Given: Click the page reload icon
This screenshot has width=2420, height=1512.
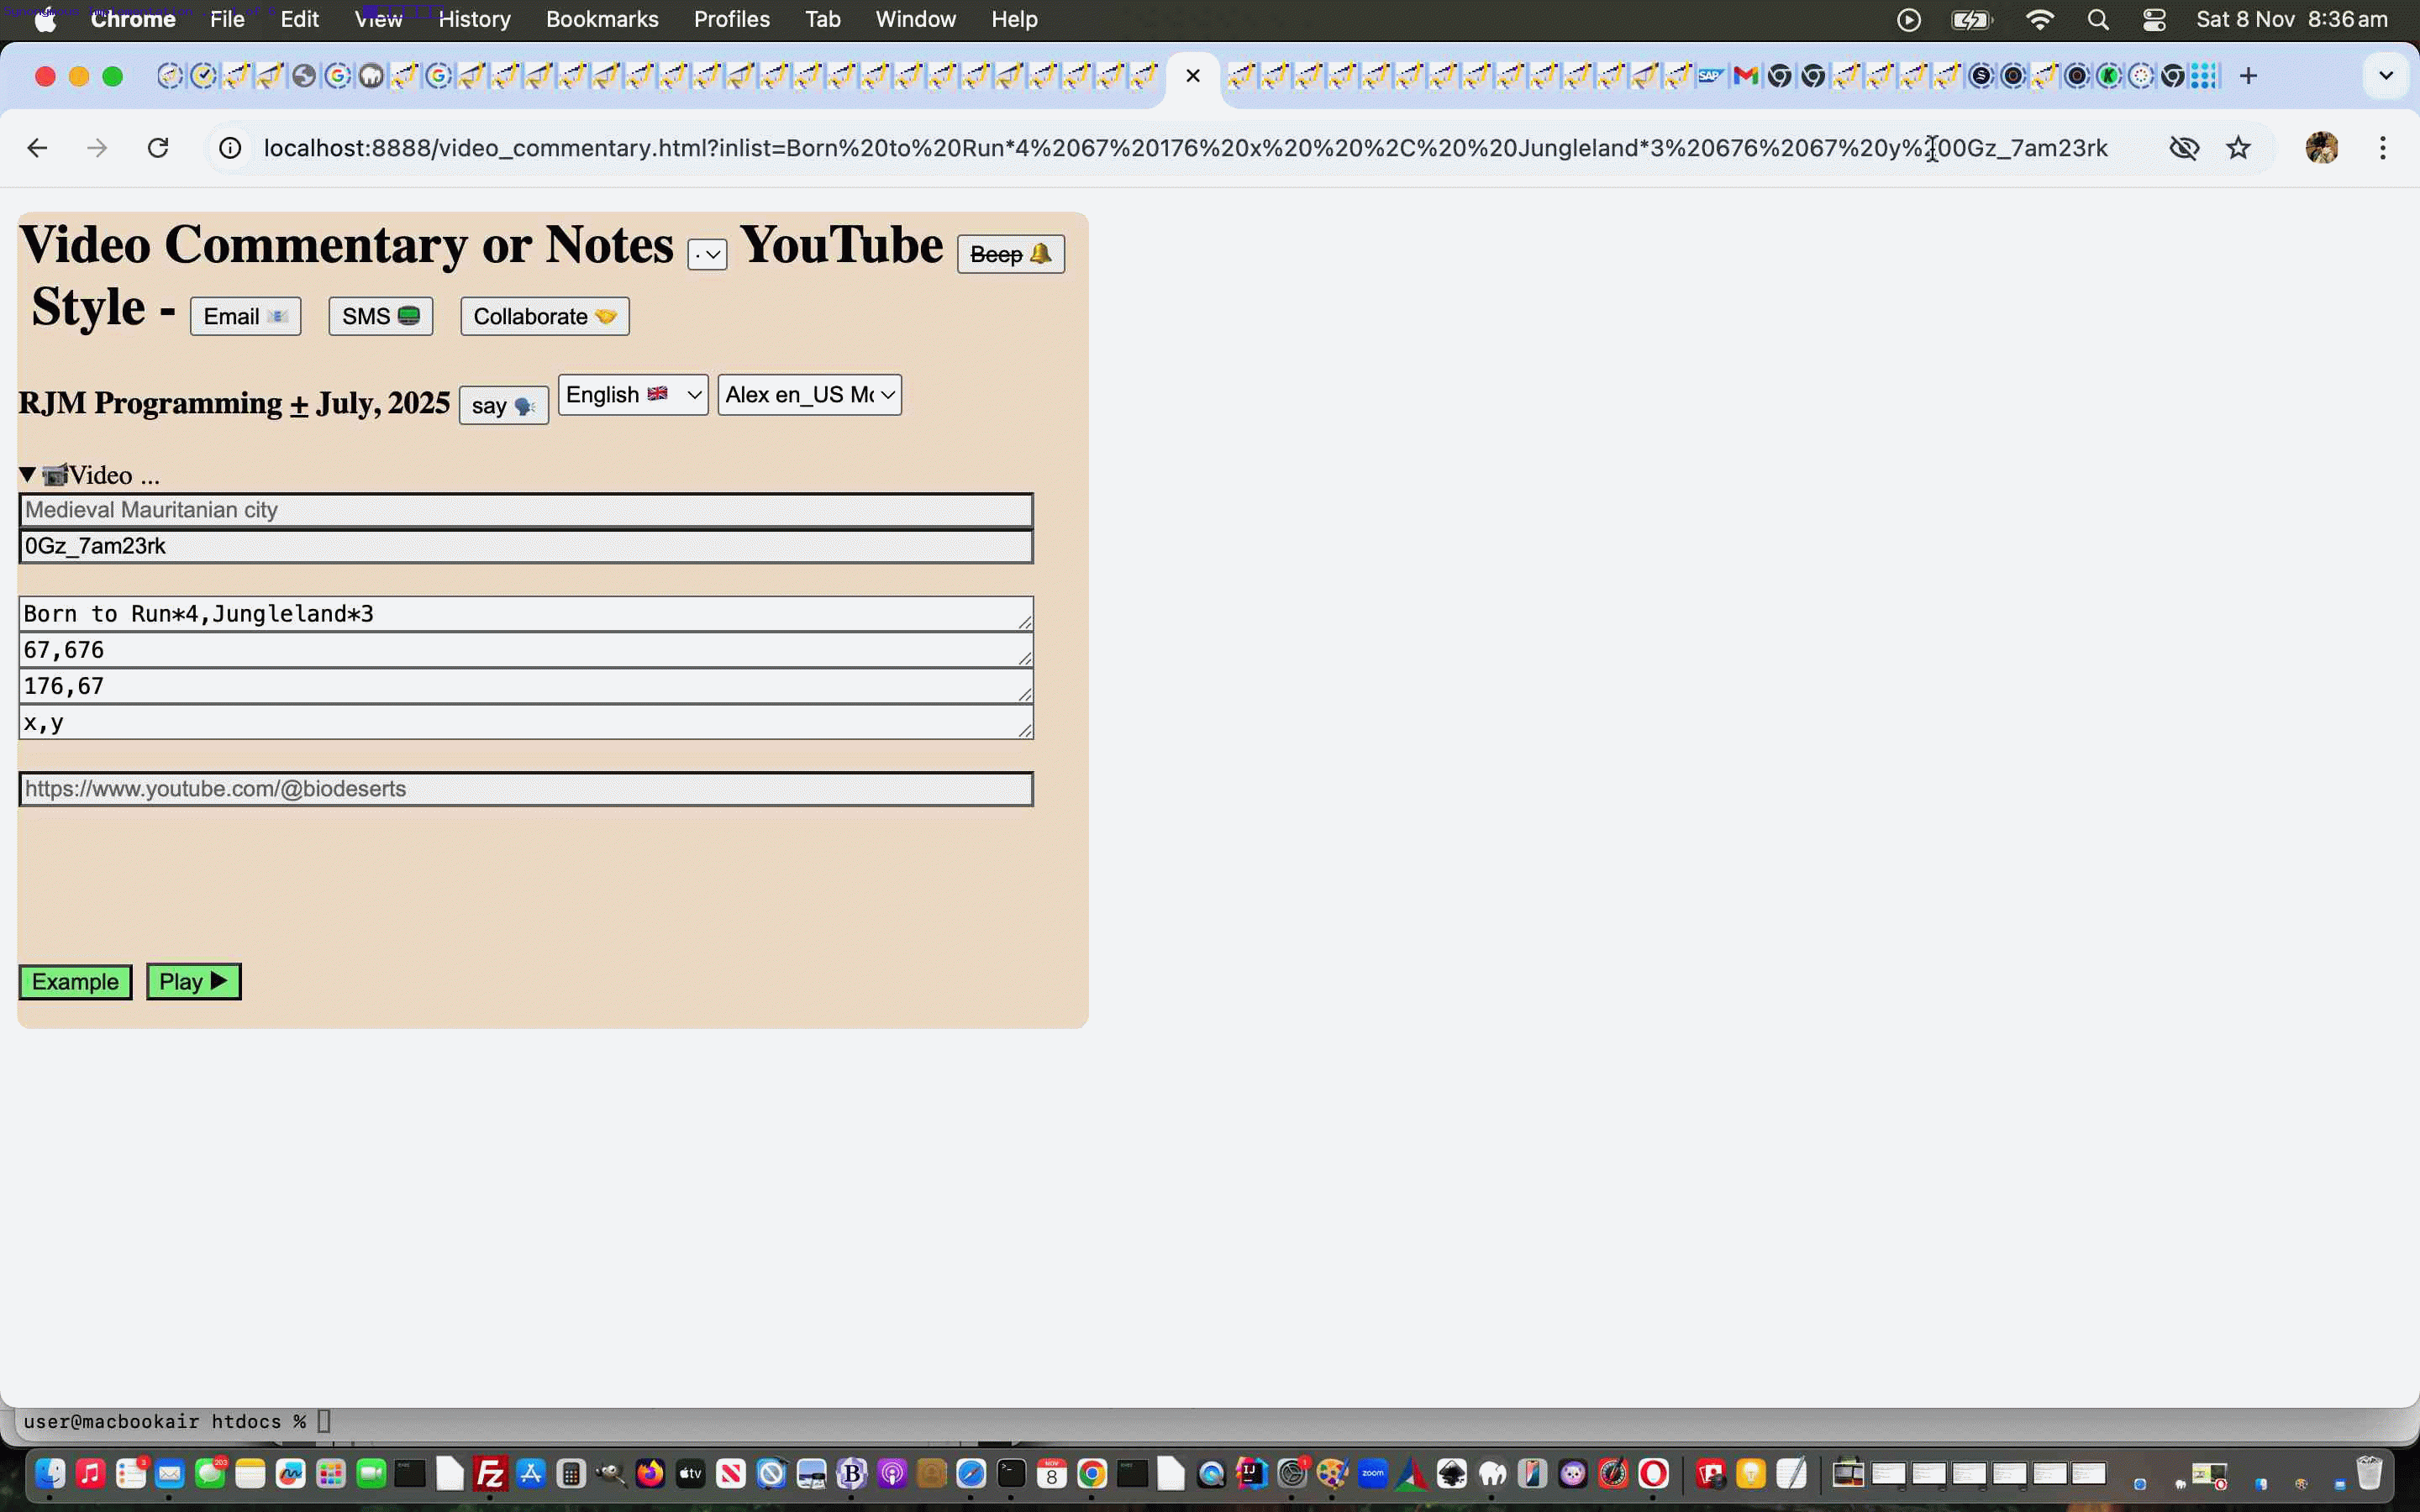Looking at the screenshot, I should tap(158, 147).
